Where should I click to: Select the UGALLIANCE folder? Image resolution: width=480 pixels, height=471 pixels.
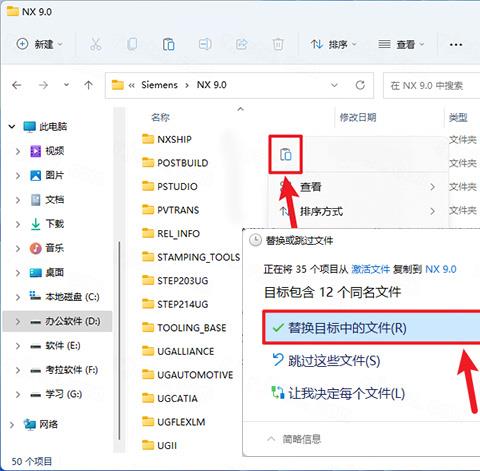178,351
